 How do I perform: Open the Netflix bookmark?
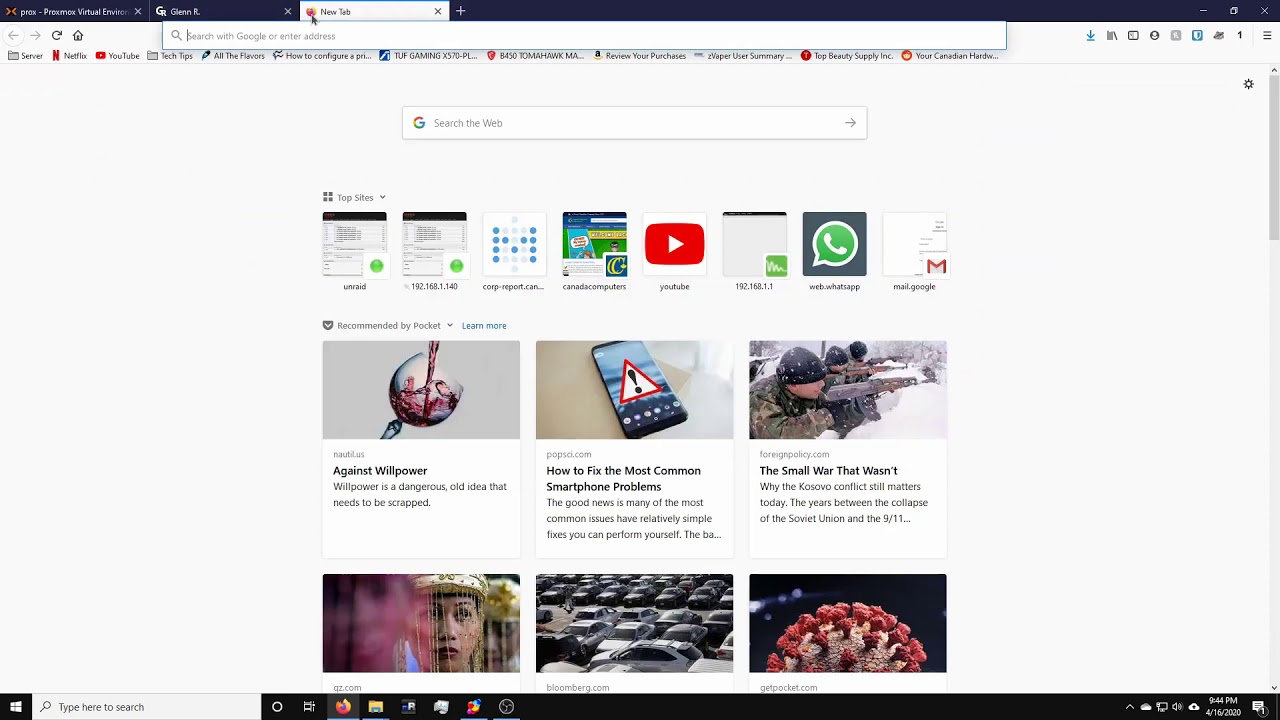[69, 56]
